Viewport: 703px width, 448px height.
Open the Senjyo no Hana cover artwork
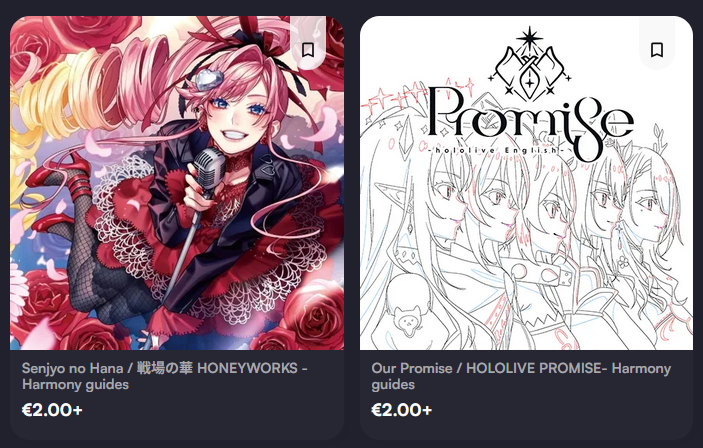[x=177, y=183]
